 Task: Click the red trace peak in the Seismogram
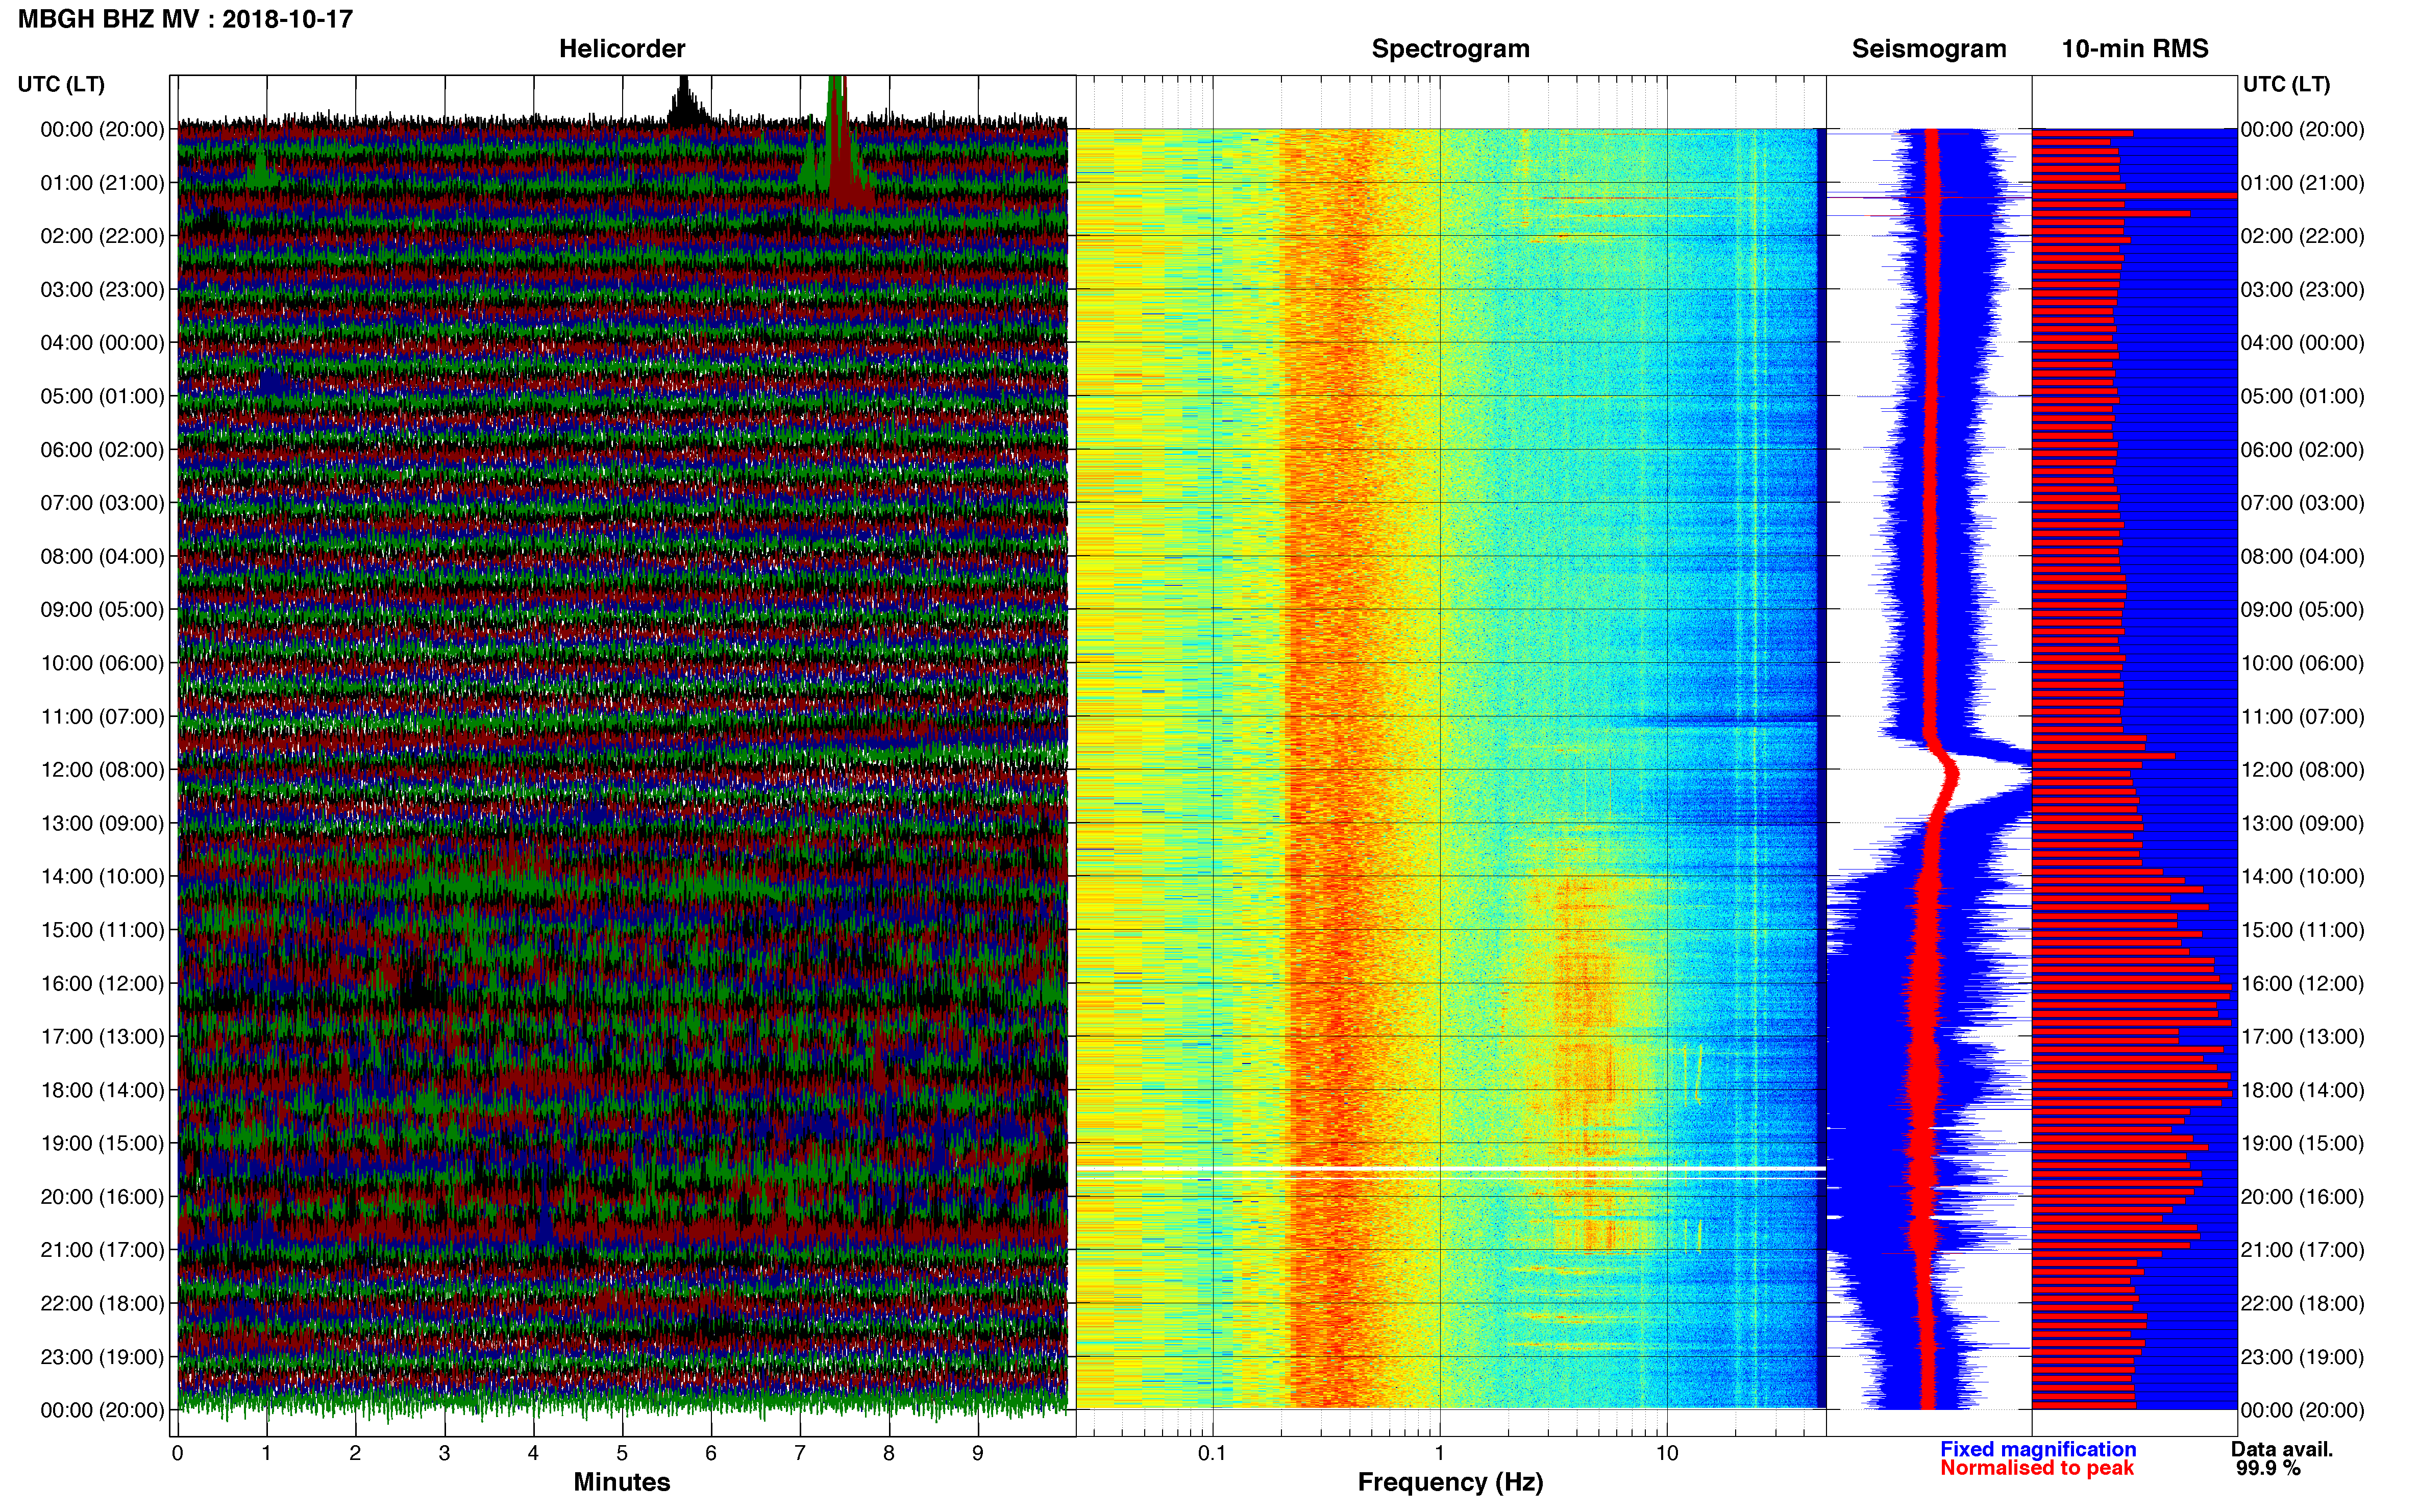coord(1952,773)
